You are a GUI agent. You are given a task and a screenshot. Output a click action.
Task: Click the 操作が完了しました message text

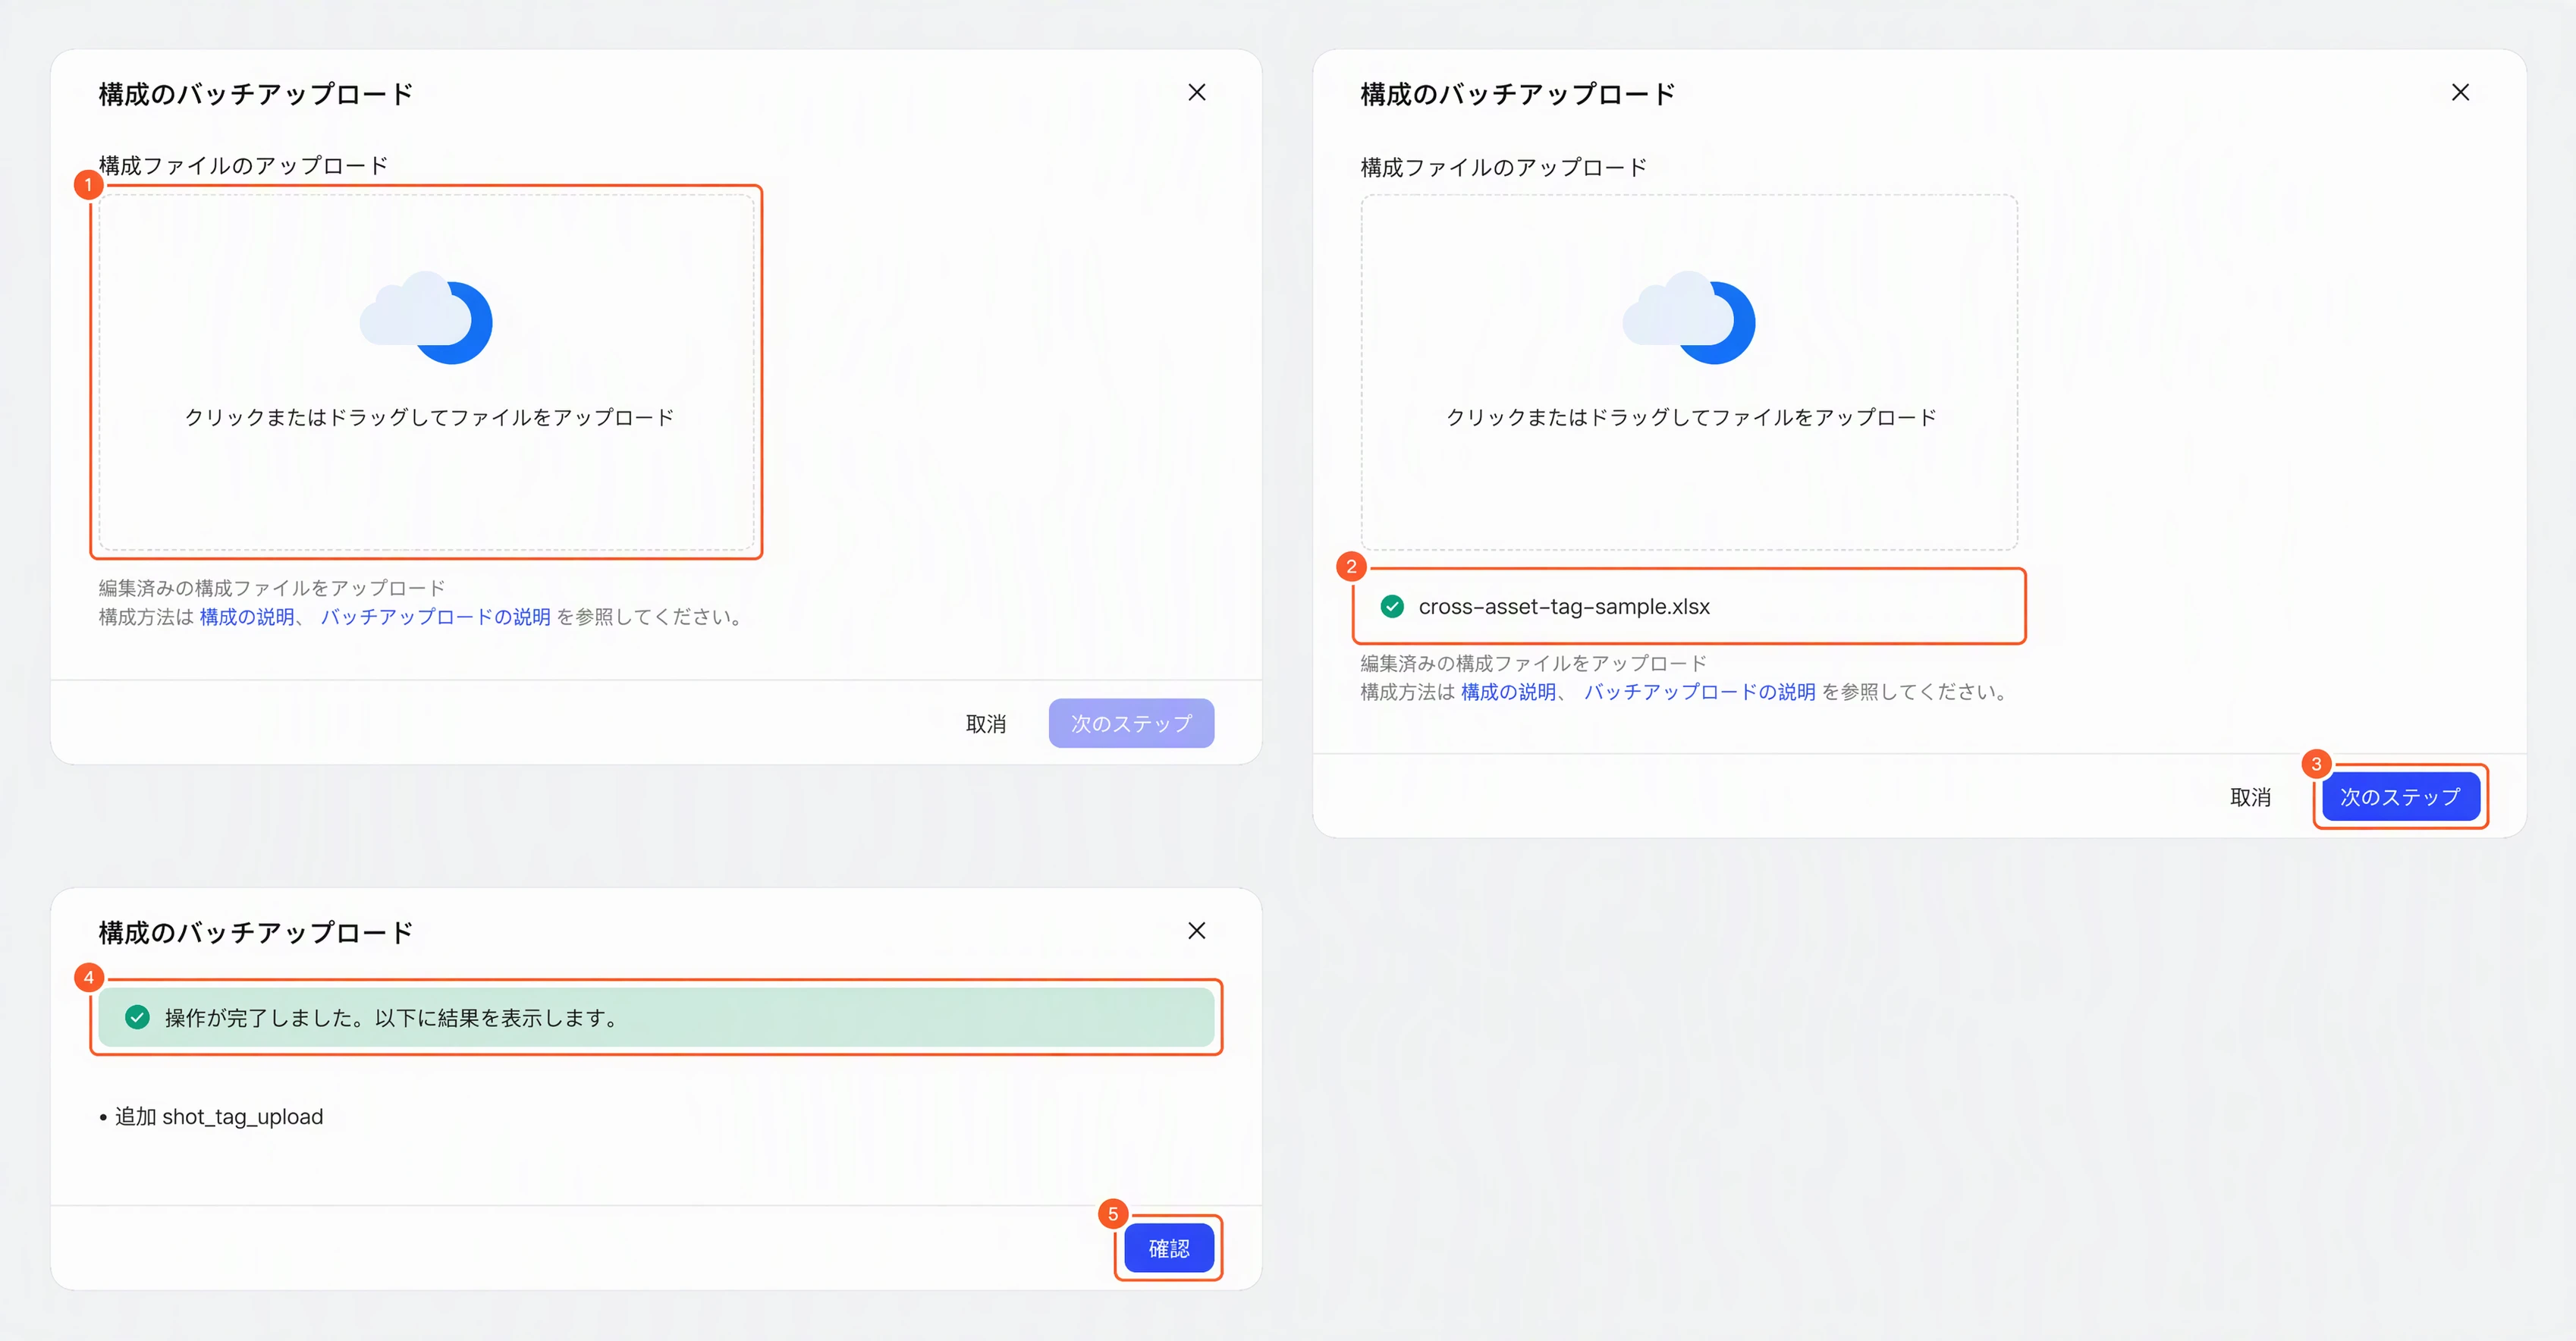coord(392,1017)
